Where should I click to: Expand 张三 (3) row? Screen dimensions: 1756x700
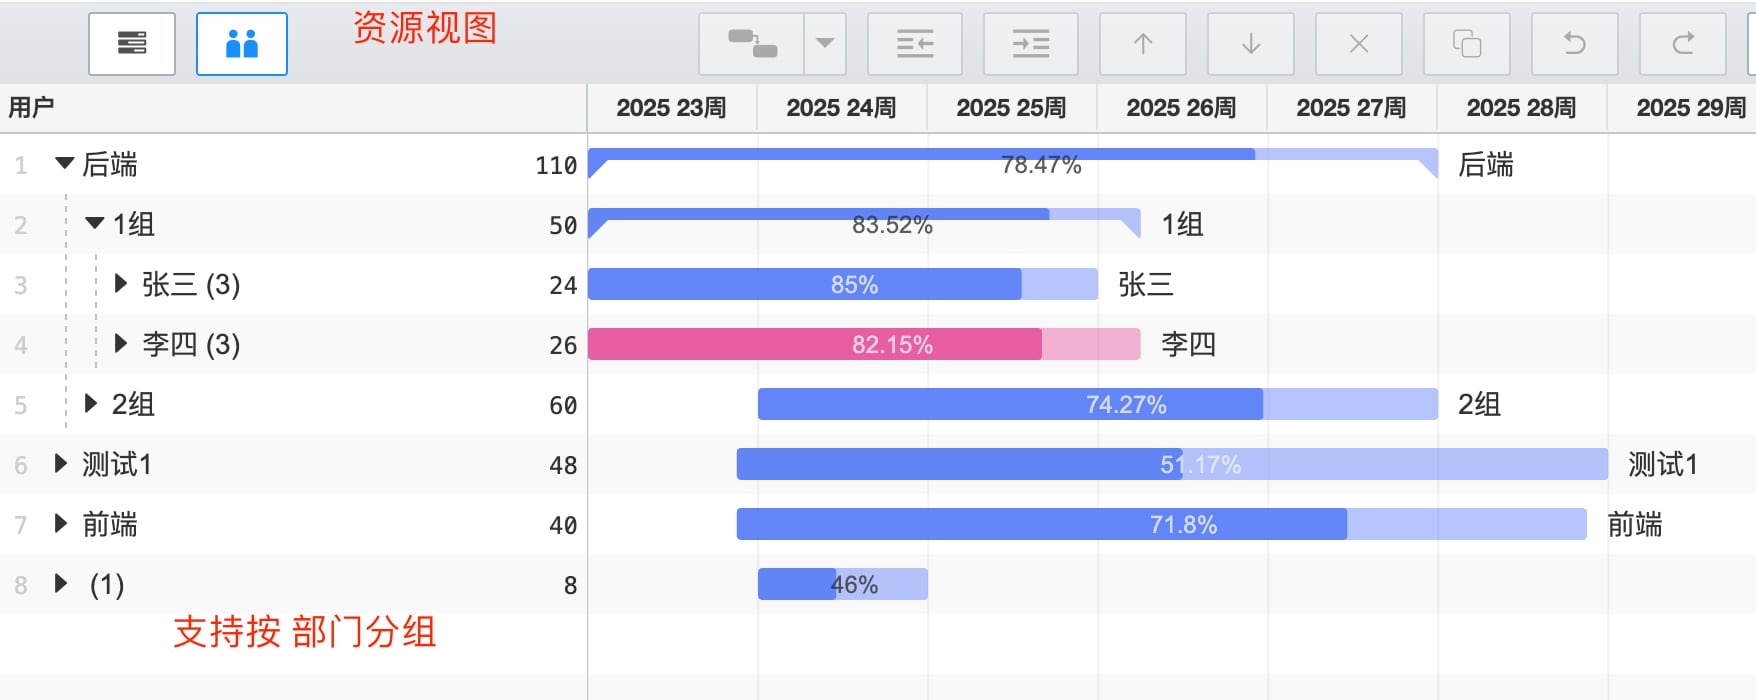coord(121,284)
